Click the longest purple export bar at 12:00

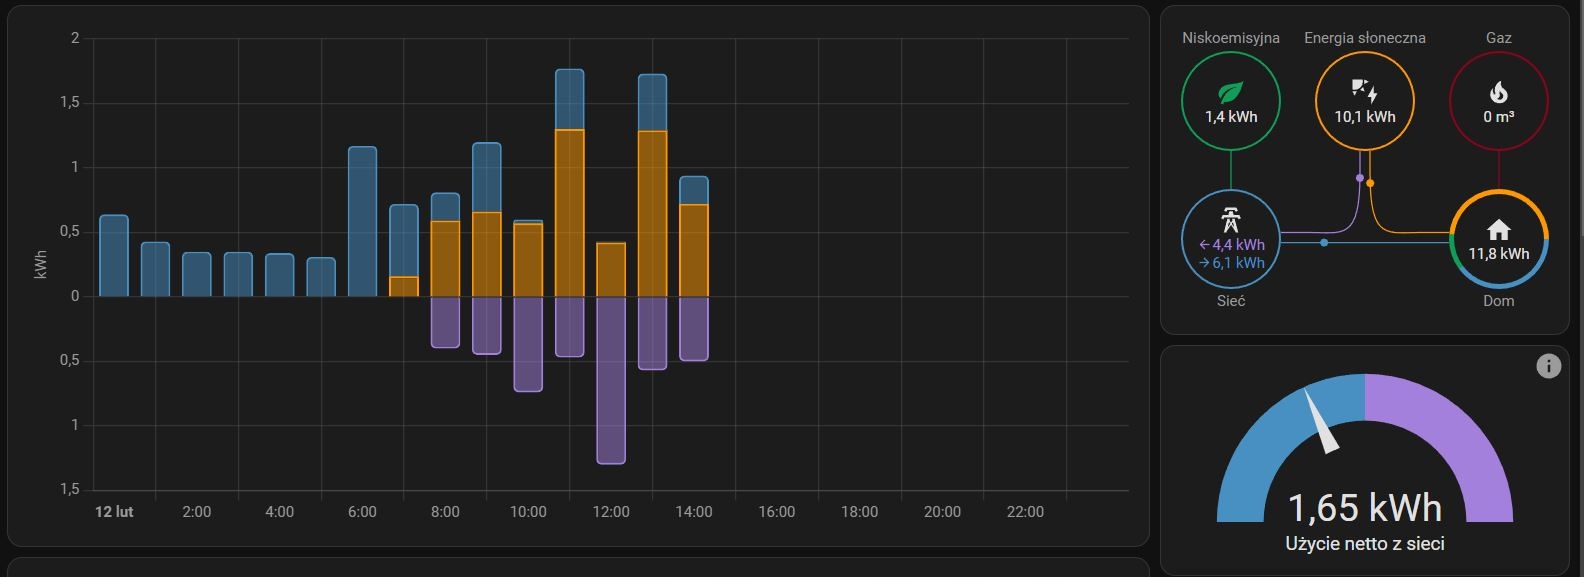point(611,380)
